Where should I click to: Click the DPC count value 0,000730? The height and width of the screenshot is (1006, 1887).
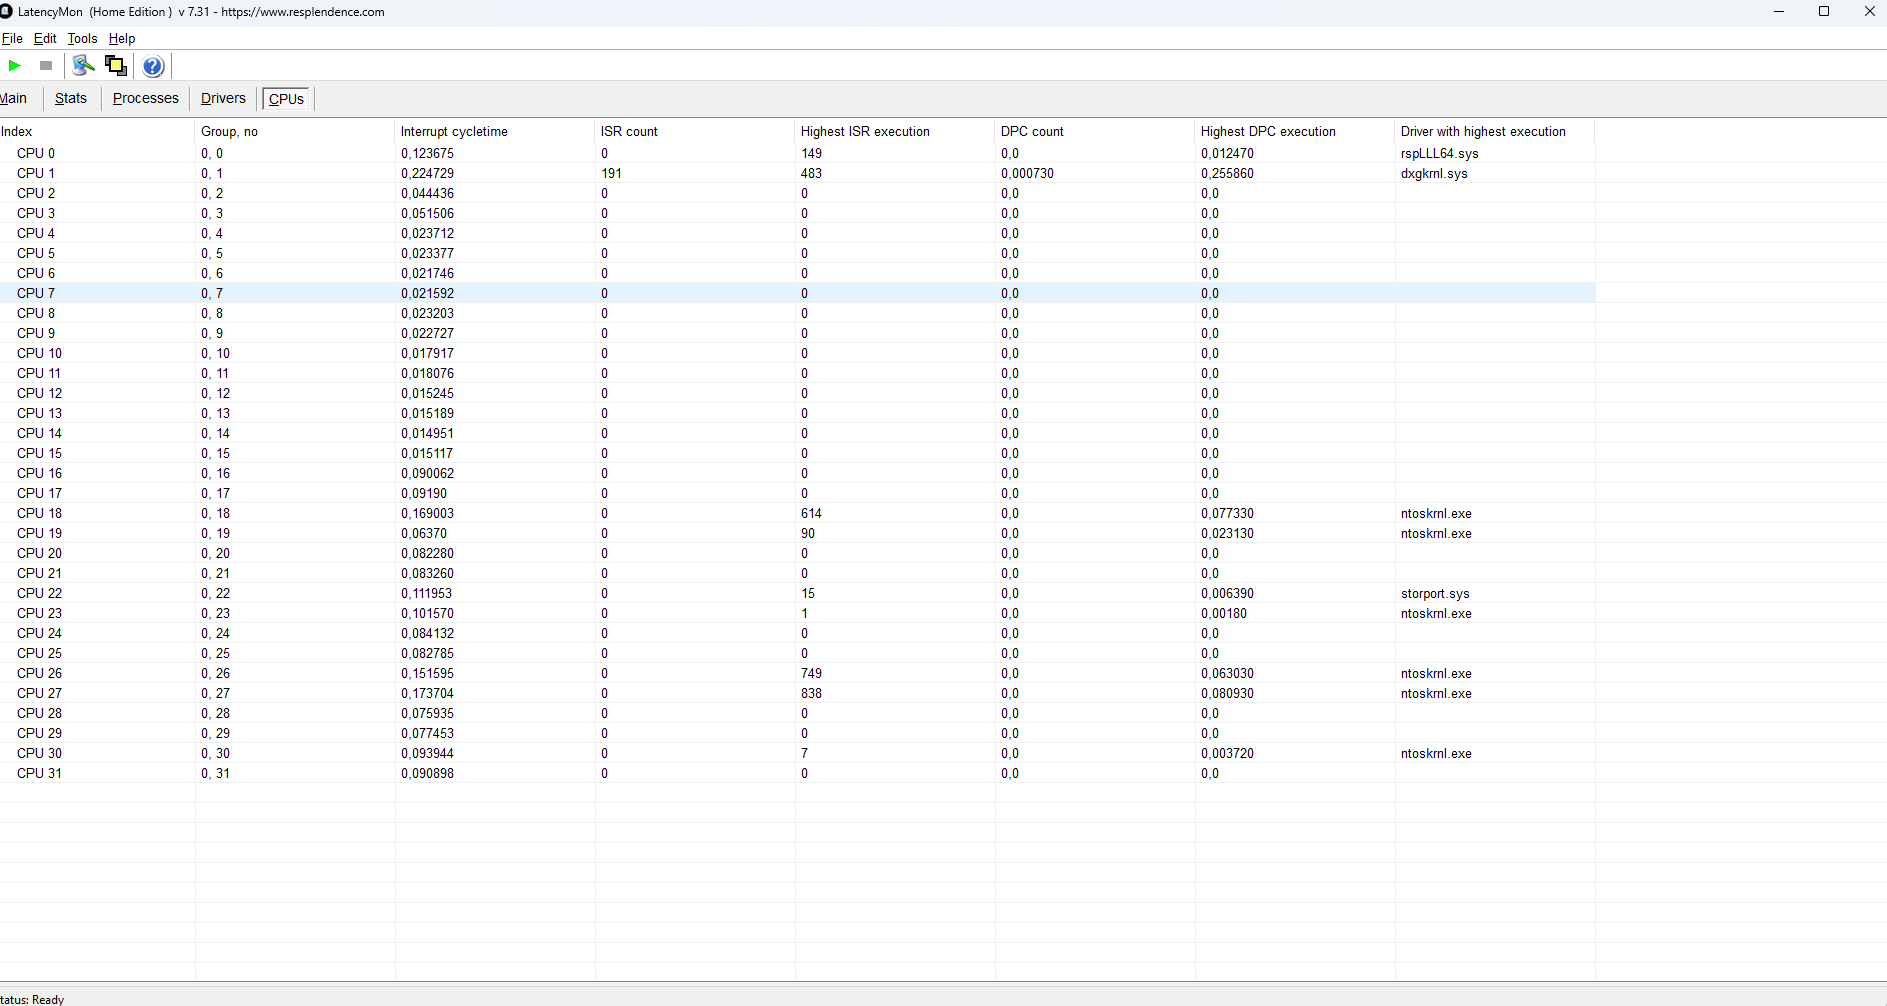coord(1027,173)
